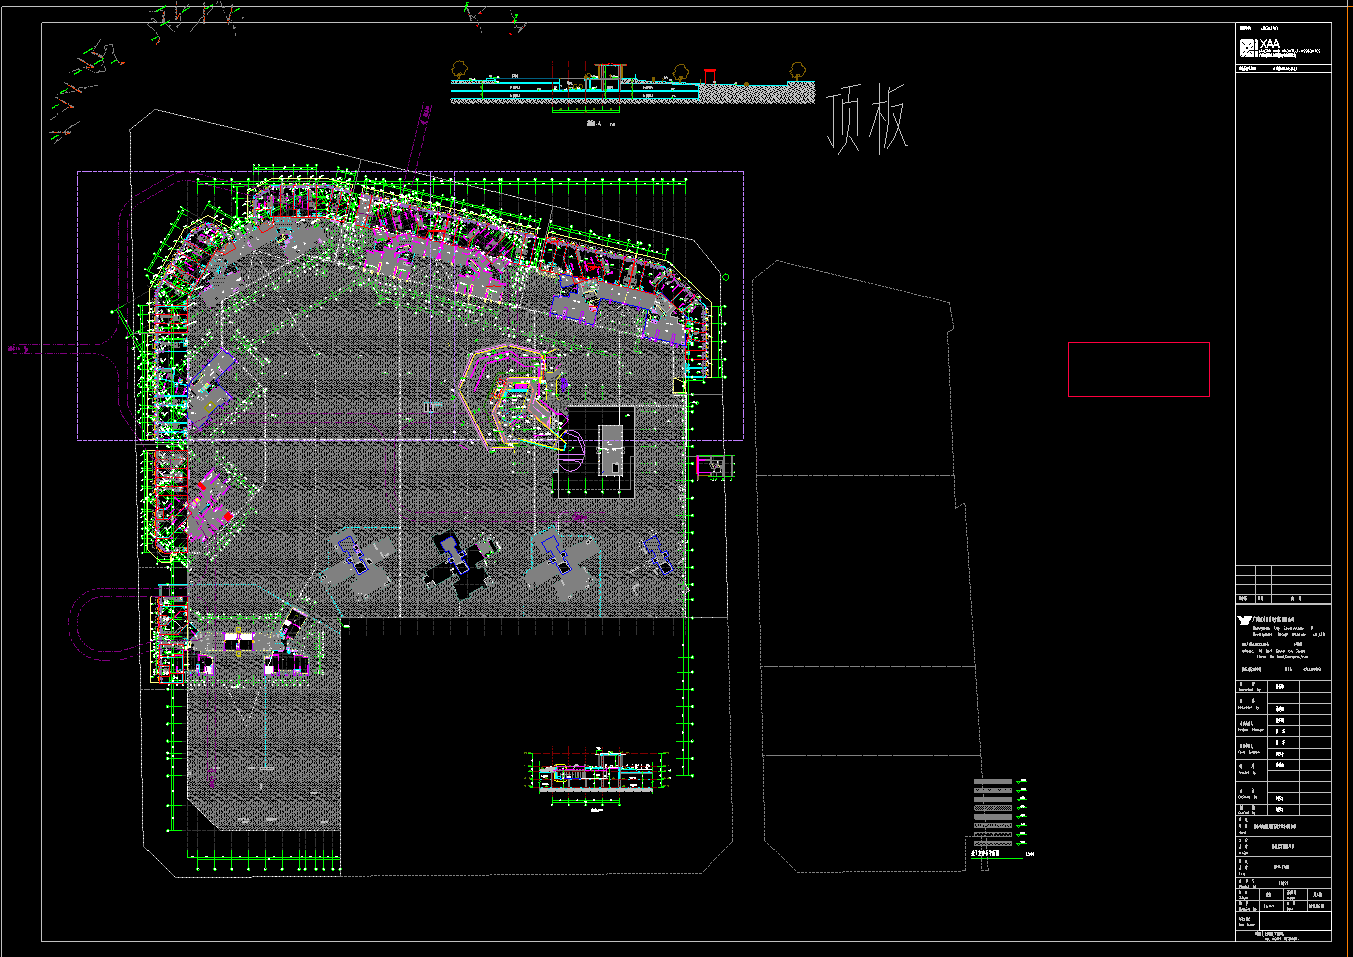Select the black square void in plan center
Screen dimensions: 1353x957
(594, 451)
